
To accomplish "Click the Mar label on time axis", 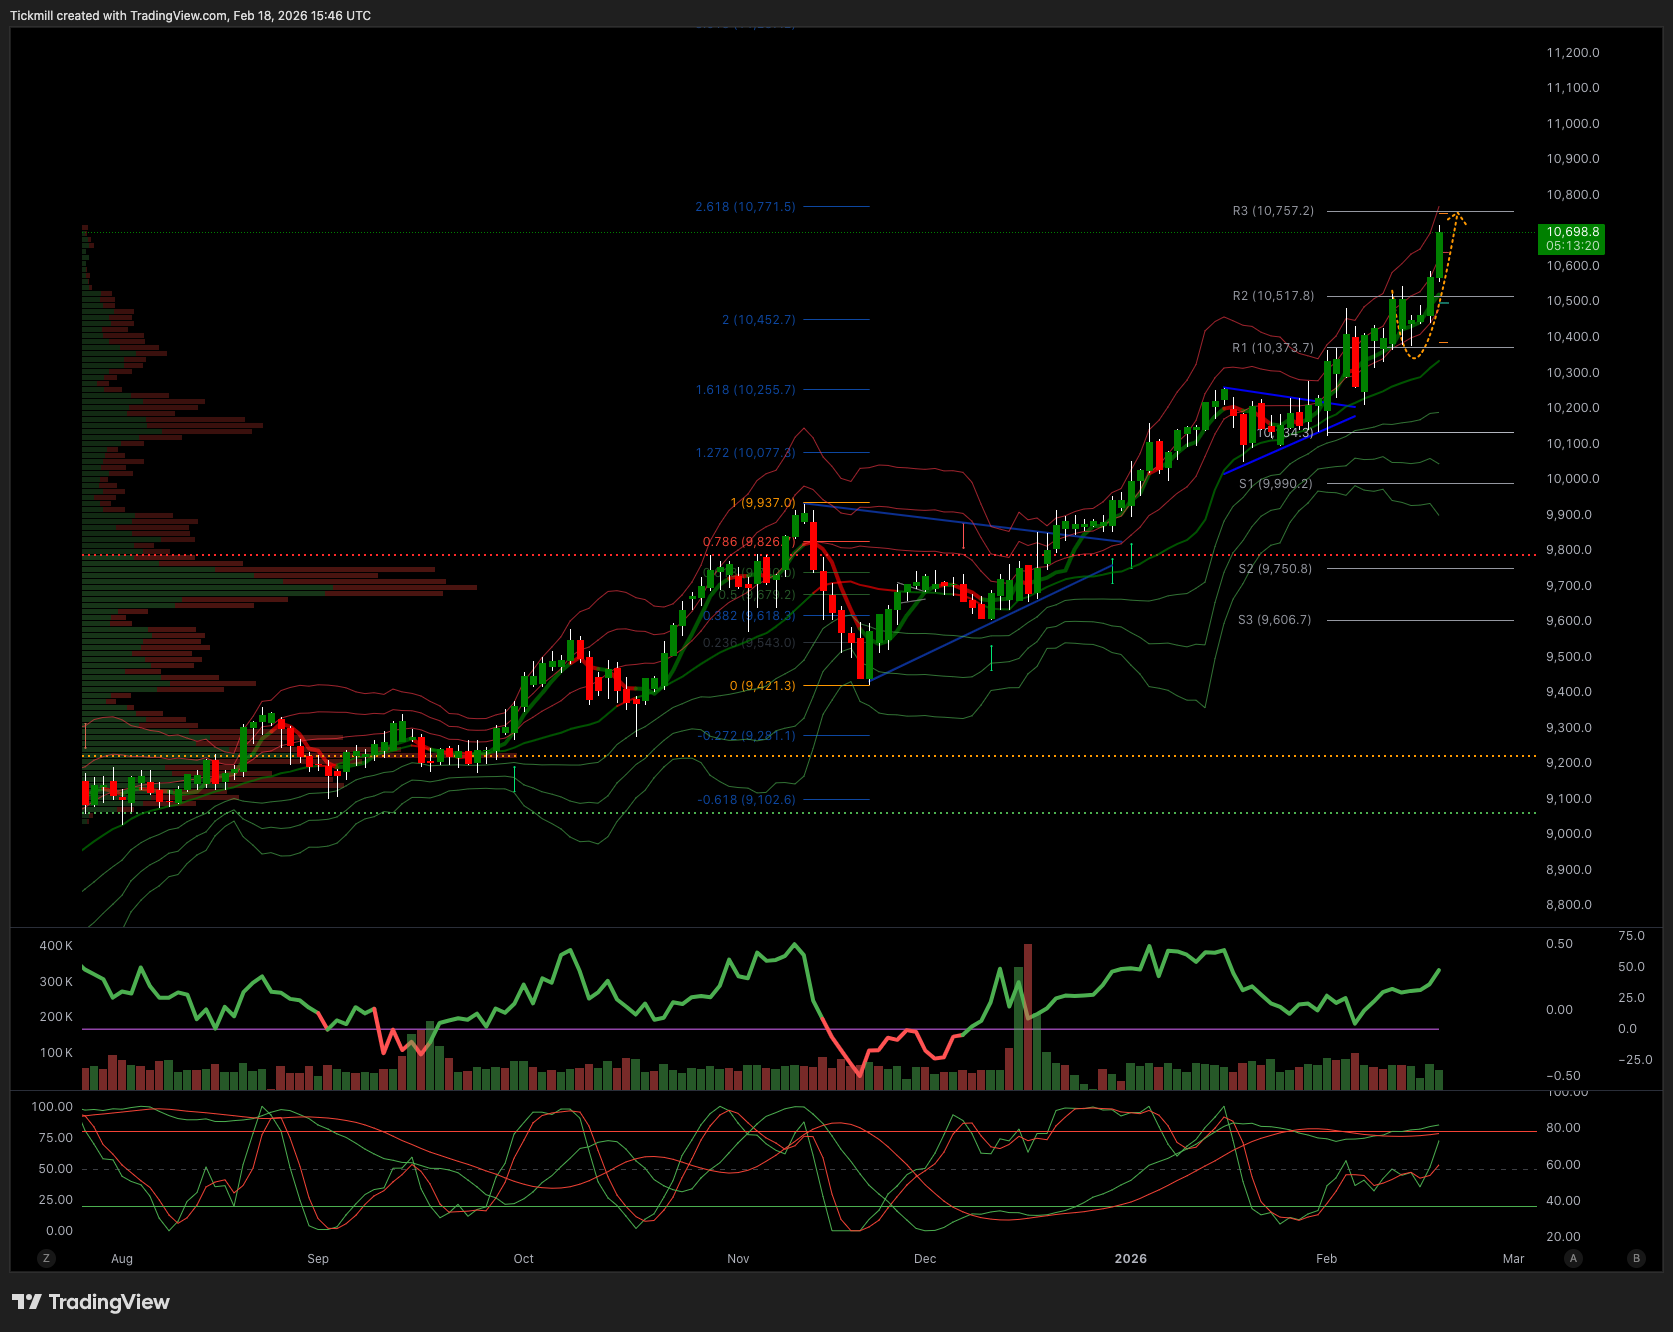I will (x=1513, y=1259).
